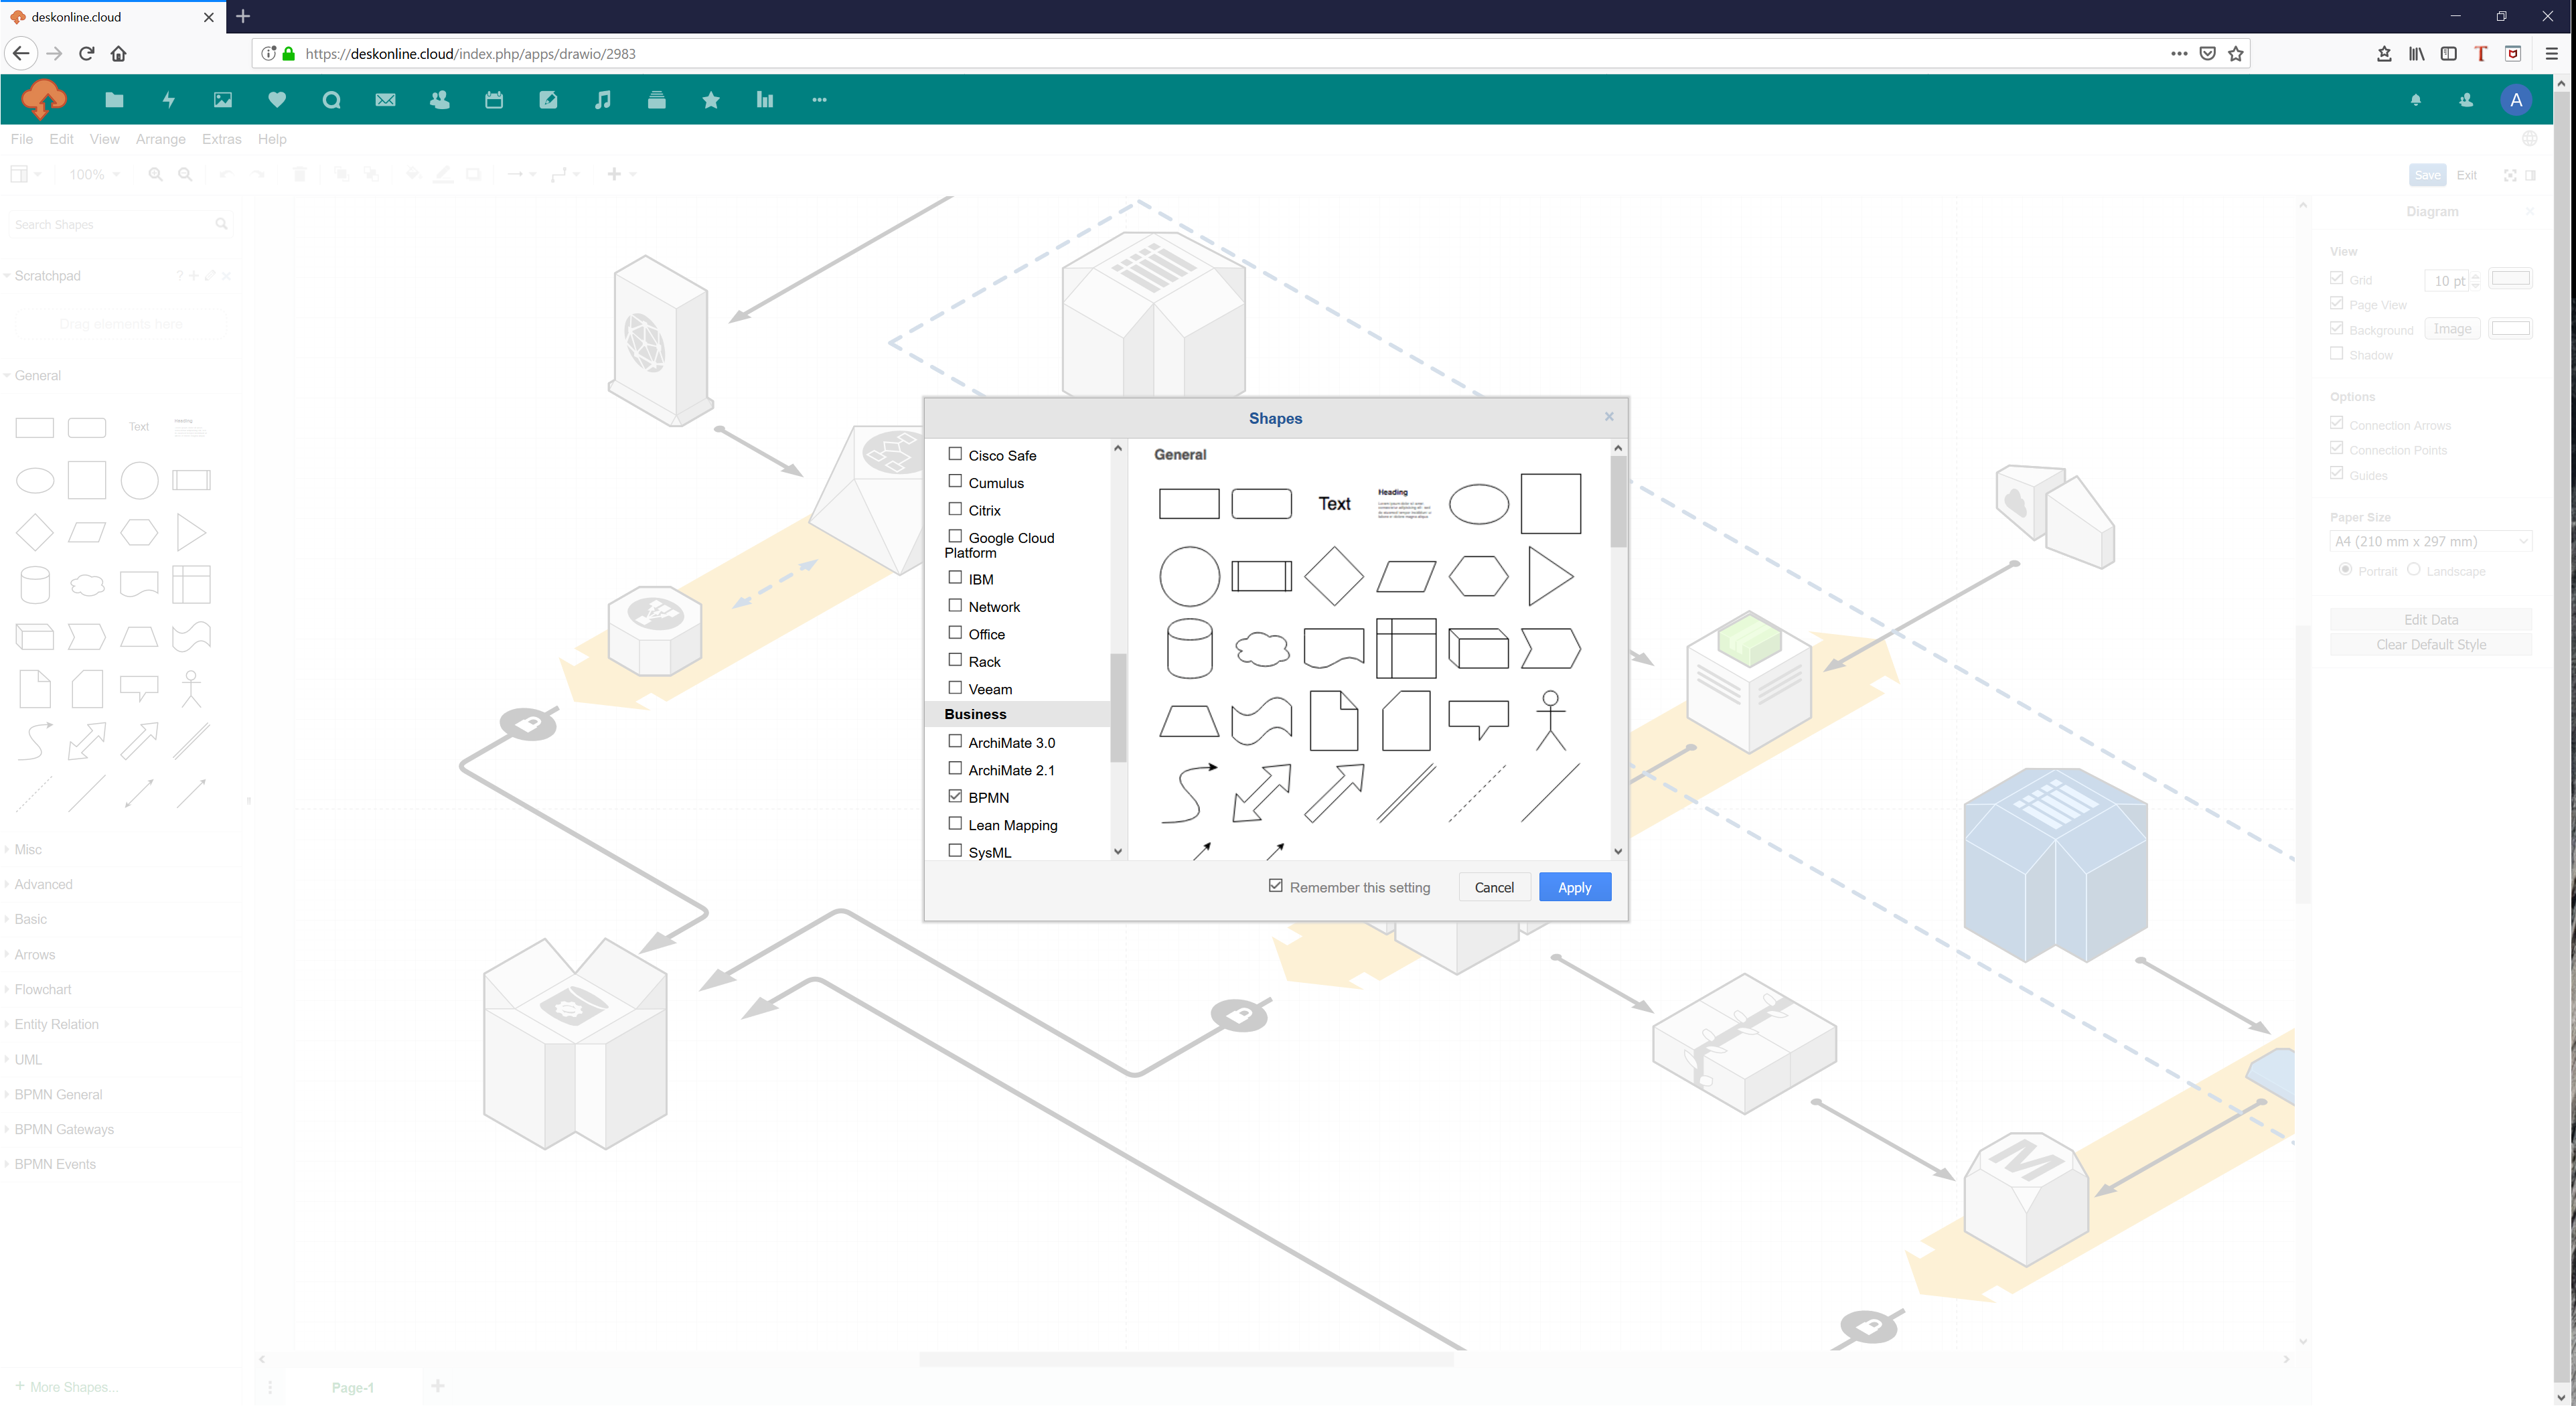Viewport: 2576px width, 1406px height.
Task: Select the actor stick figure in Shapes dialog
Action: pos(1551,721)
